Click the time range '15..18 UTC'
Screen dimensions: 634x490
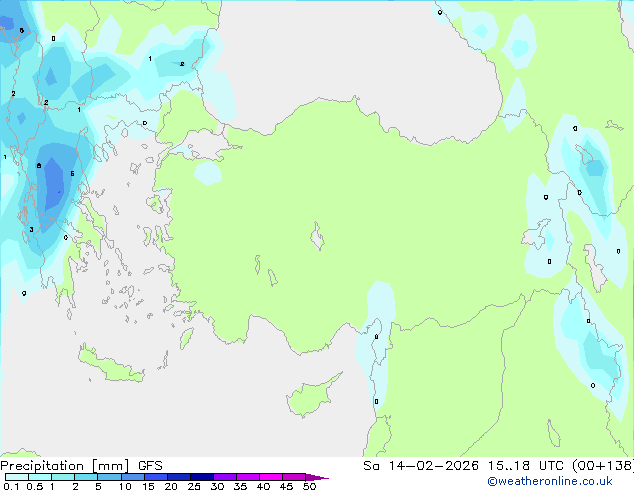point(525,466)
